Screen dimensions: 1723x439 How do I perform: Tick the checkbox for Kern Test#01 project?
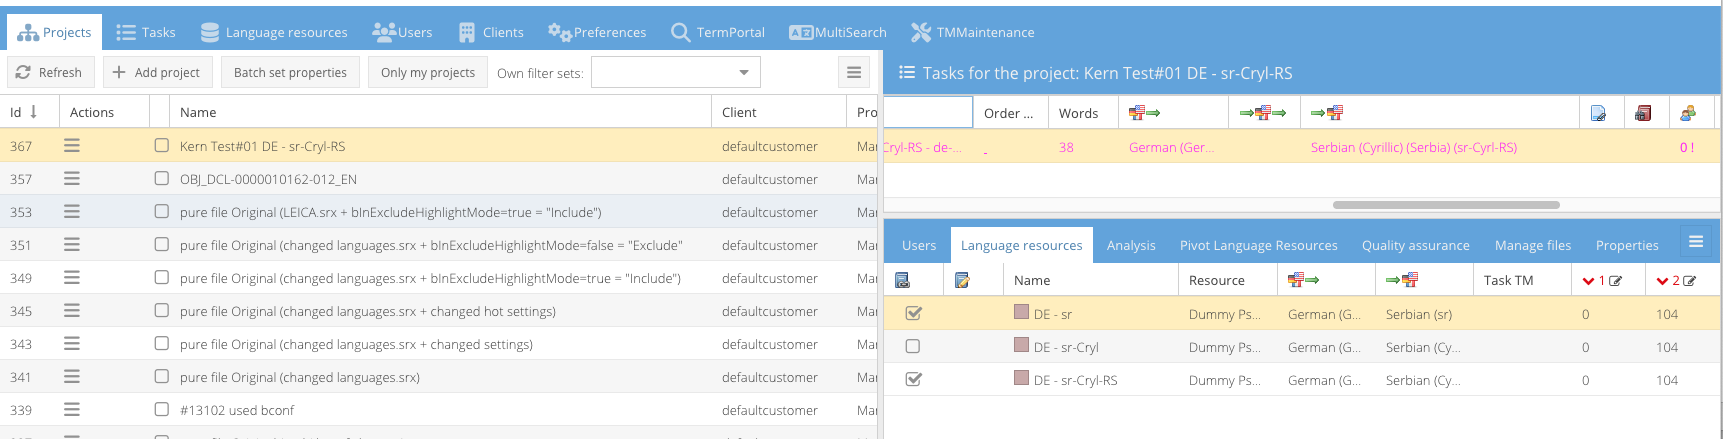click(162, 146)
